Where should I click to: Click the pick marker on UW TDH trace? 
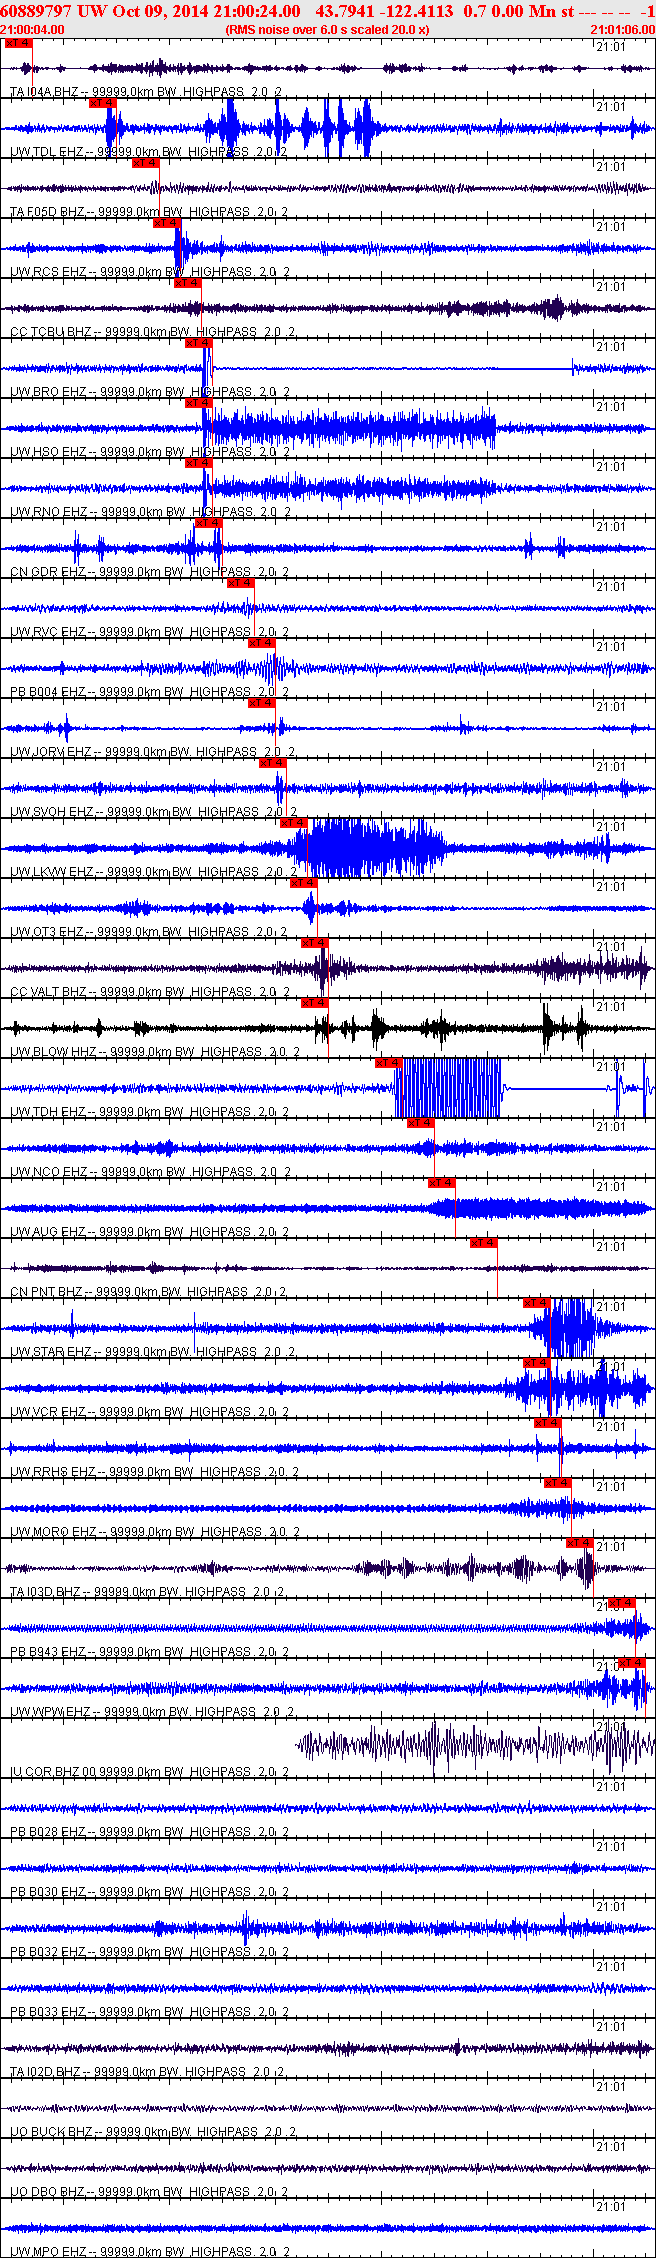click(x=388, y=1063)
